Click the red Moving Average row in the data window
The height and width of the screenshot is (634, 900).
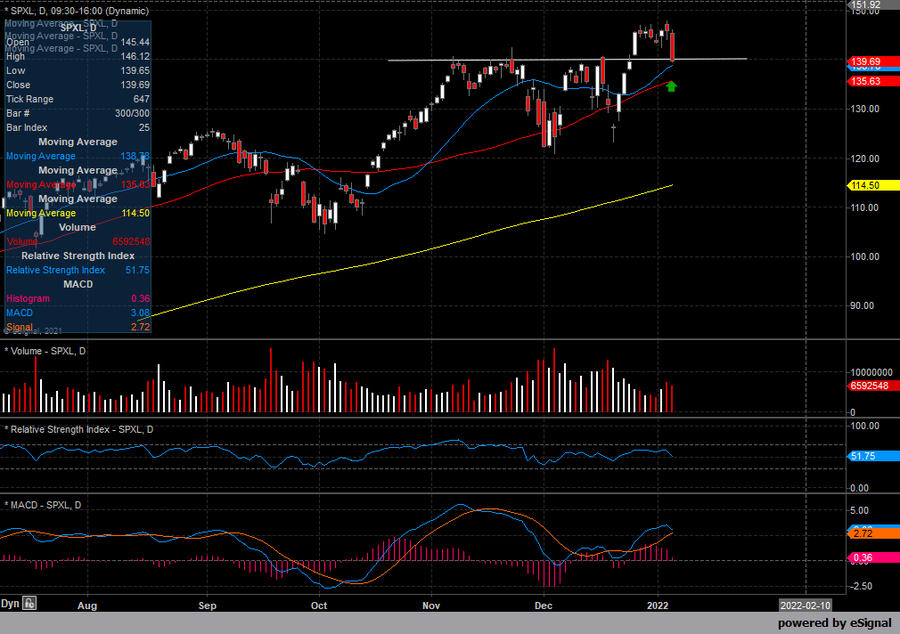77,185
